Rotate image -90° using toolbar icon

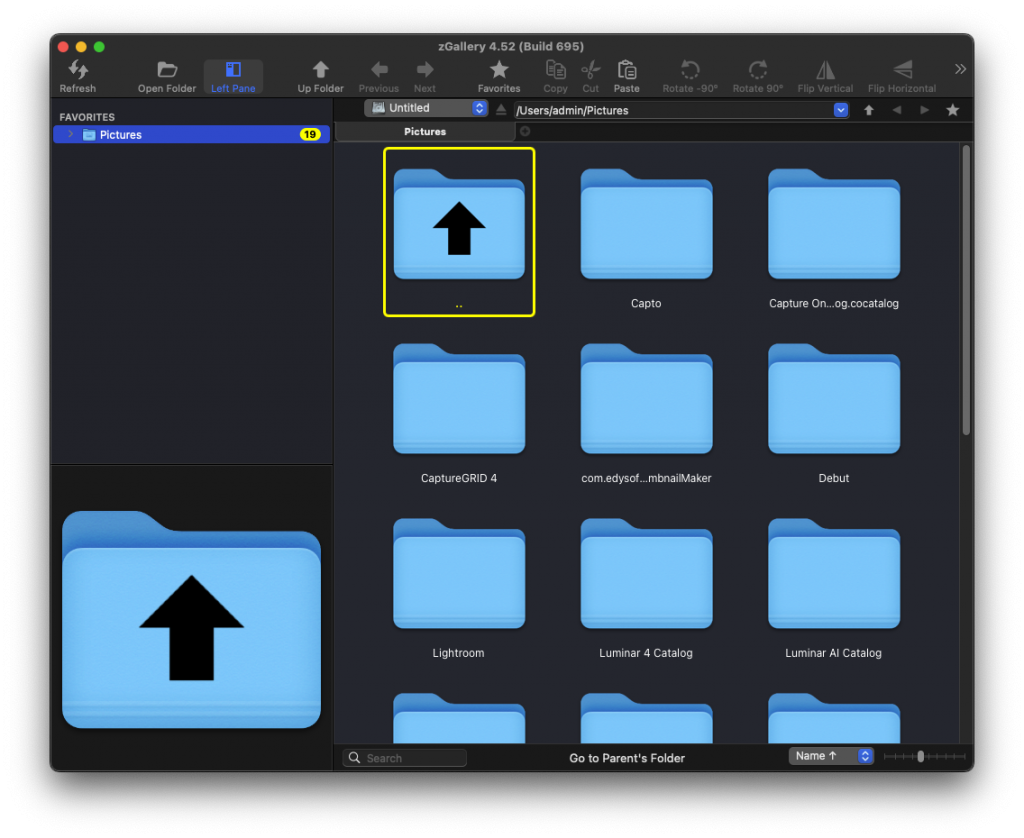click(690, 69)
